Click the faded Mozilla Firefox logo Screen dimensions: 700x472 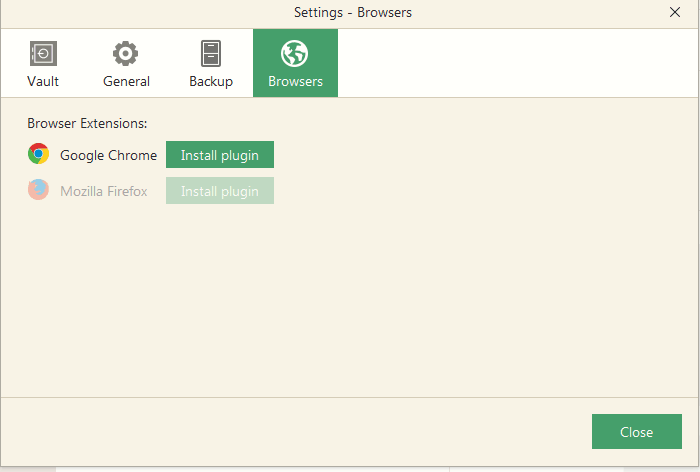coord(38,190)
